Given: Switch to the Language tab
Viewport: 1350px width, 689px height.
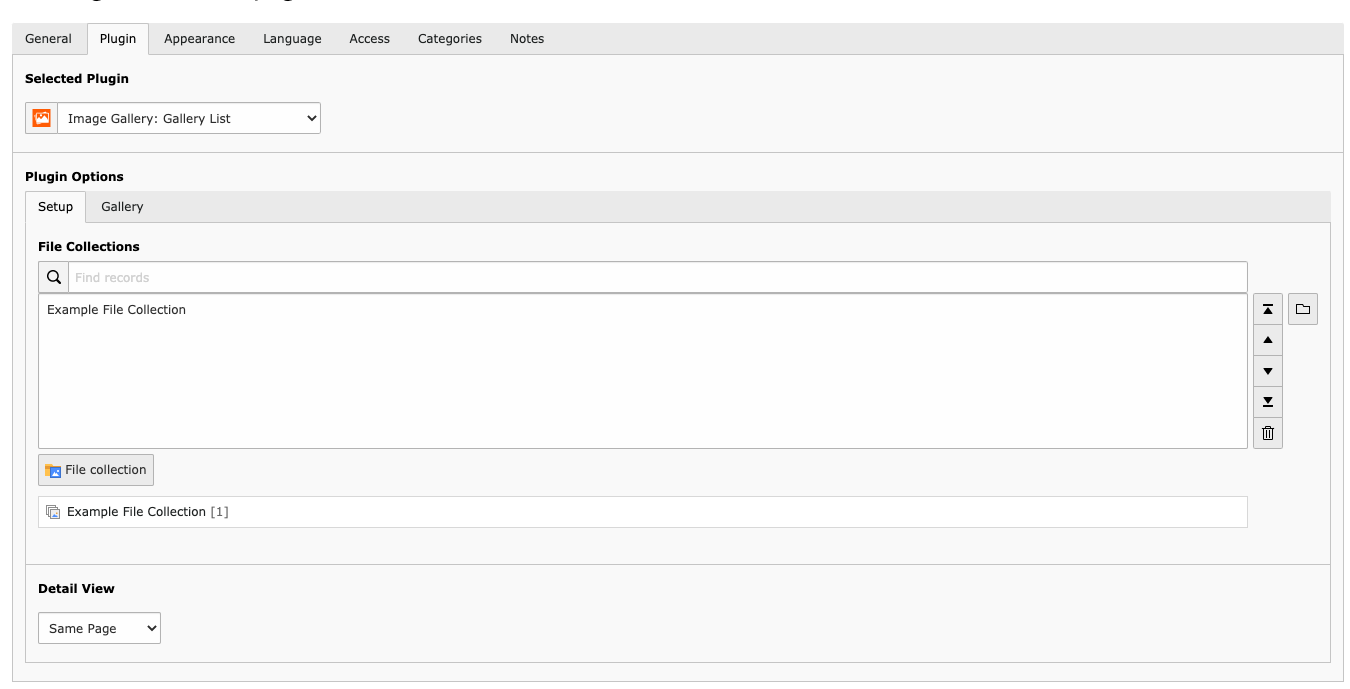Looking at the screenshot, I should pos(292,39).
